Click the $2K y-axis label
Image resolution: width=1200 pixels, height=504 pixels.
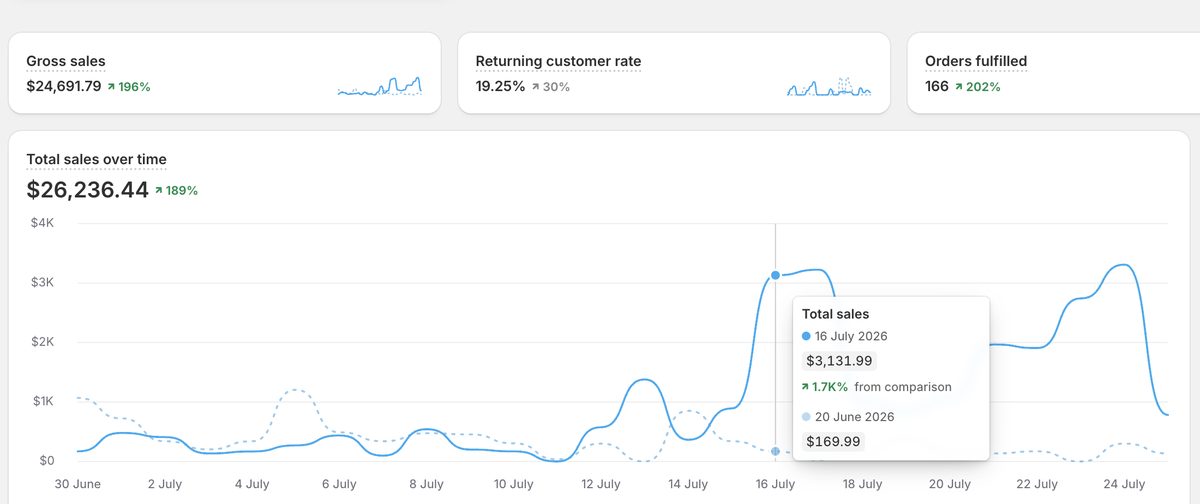(x=42, y=342)
